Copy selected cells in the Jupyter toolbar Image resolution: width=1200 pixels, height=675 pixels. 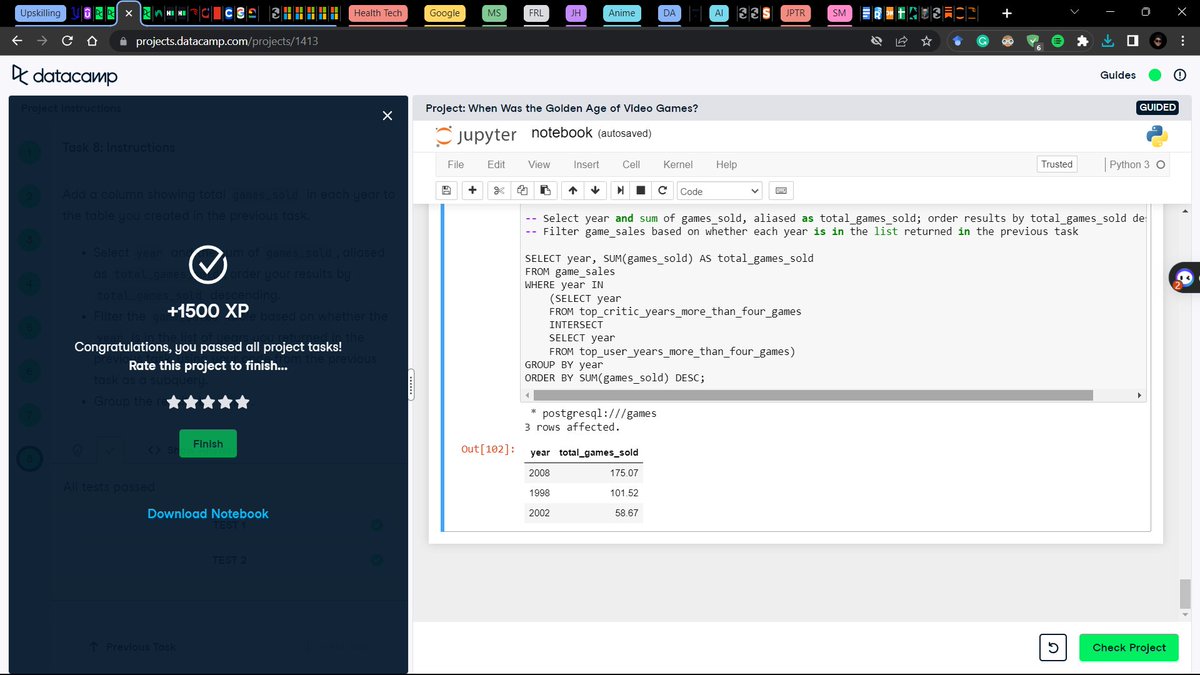[522, 190]
